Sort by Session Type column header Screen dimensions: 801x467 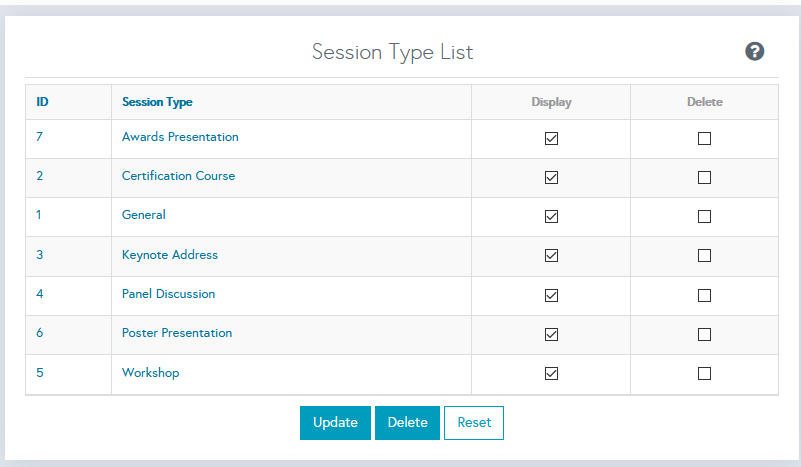[157, 102]
